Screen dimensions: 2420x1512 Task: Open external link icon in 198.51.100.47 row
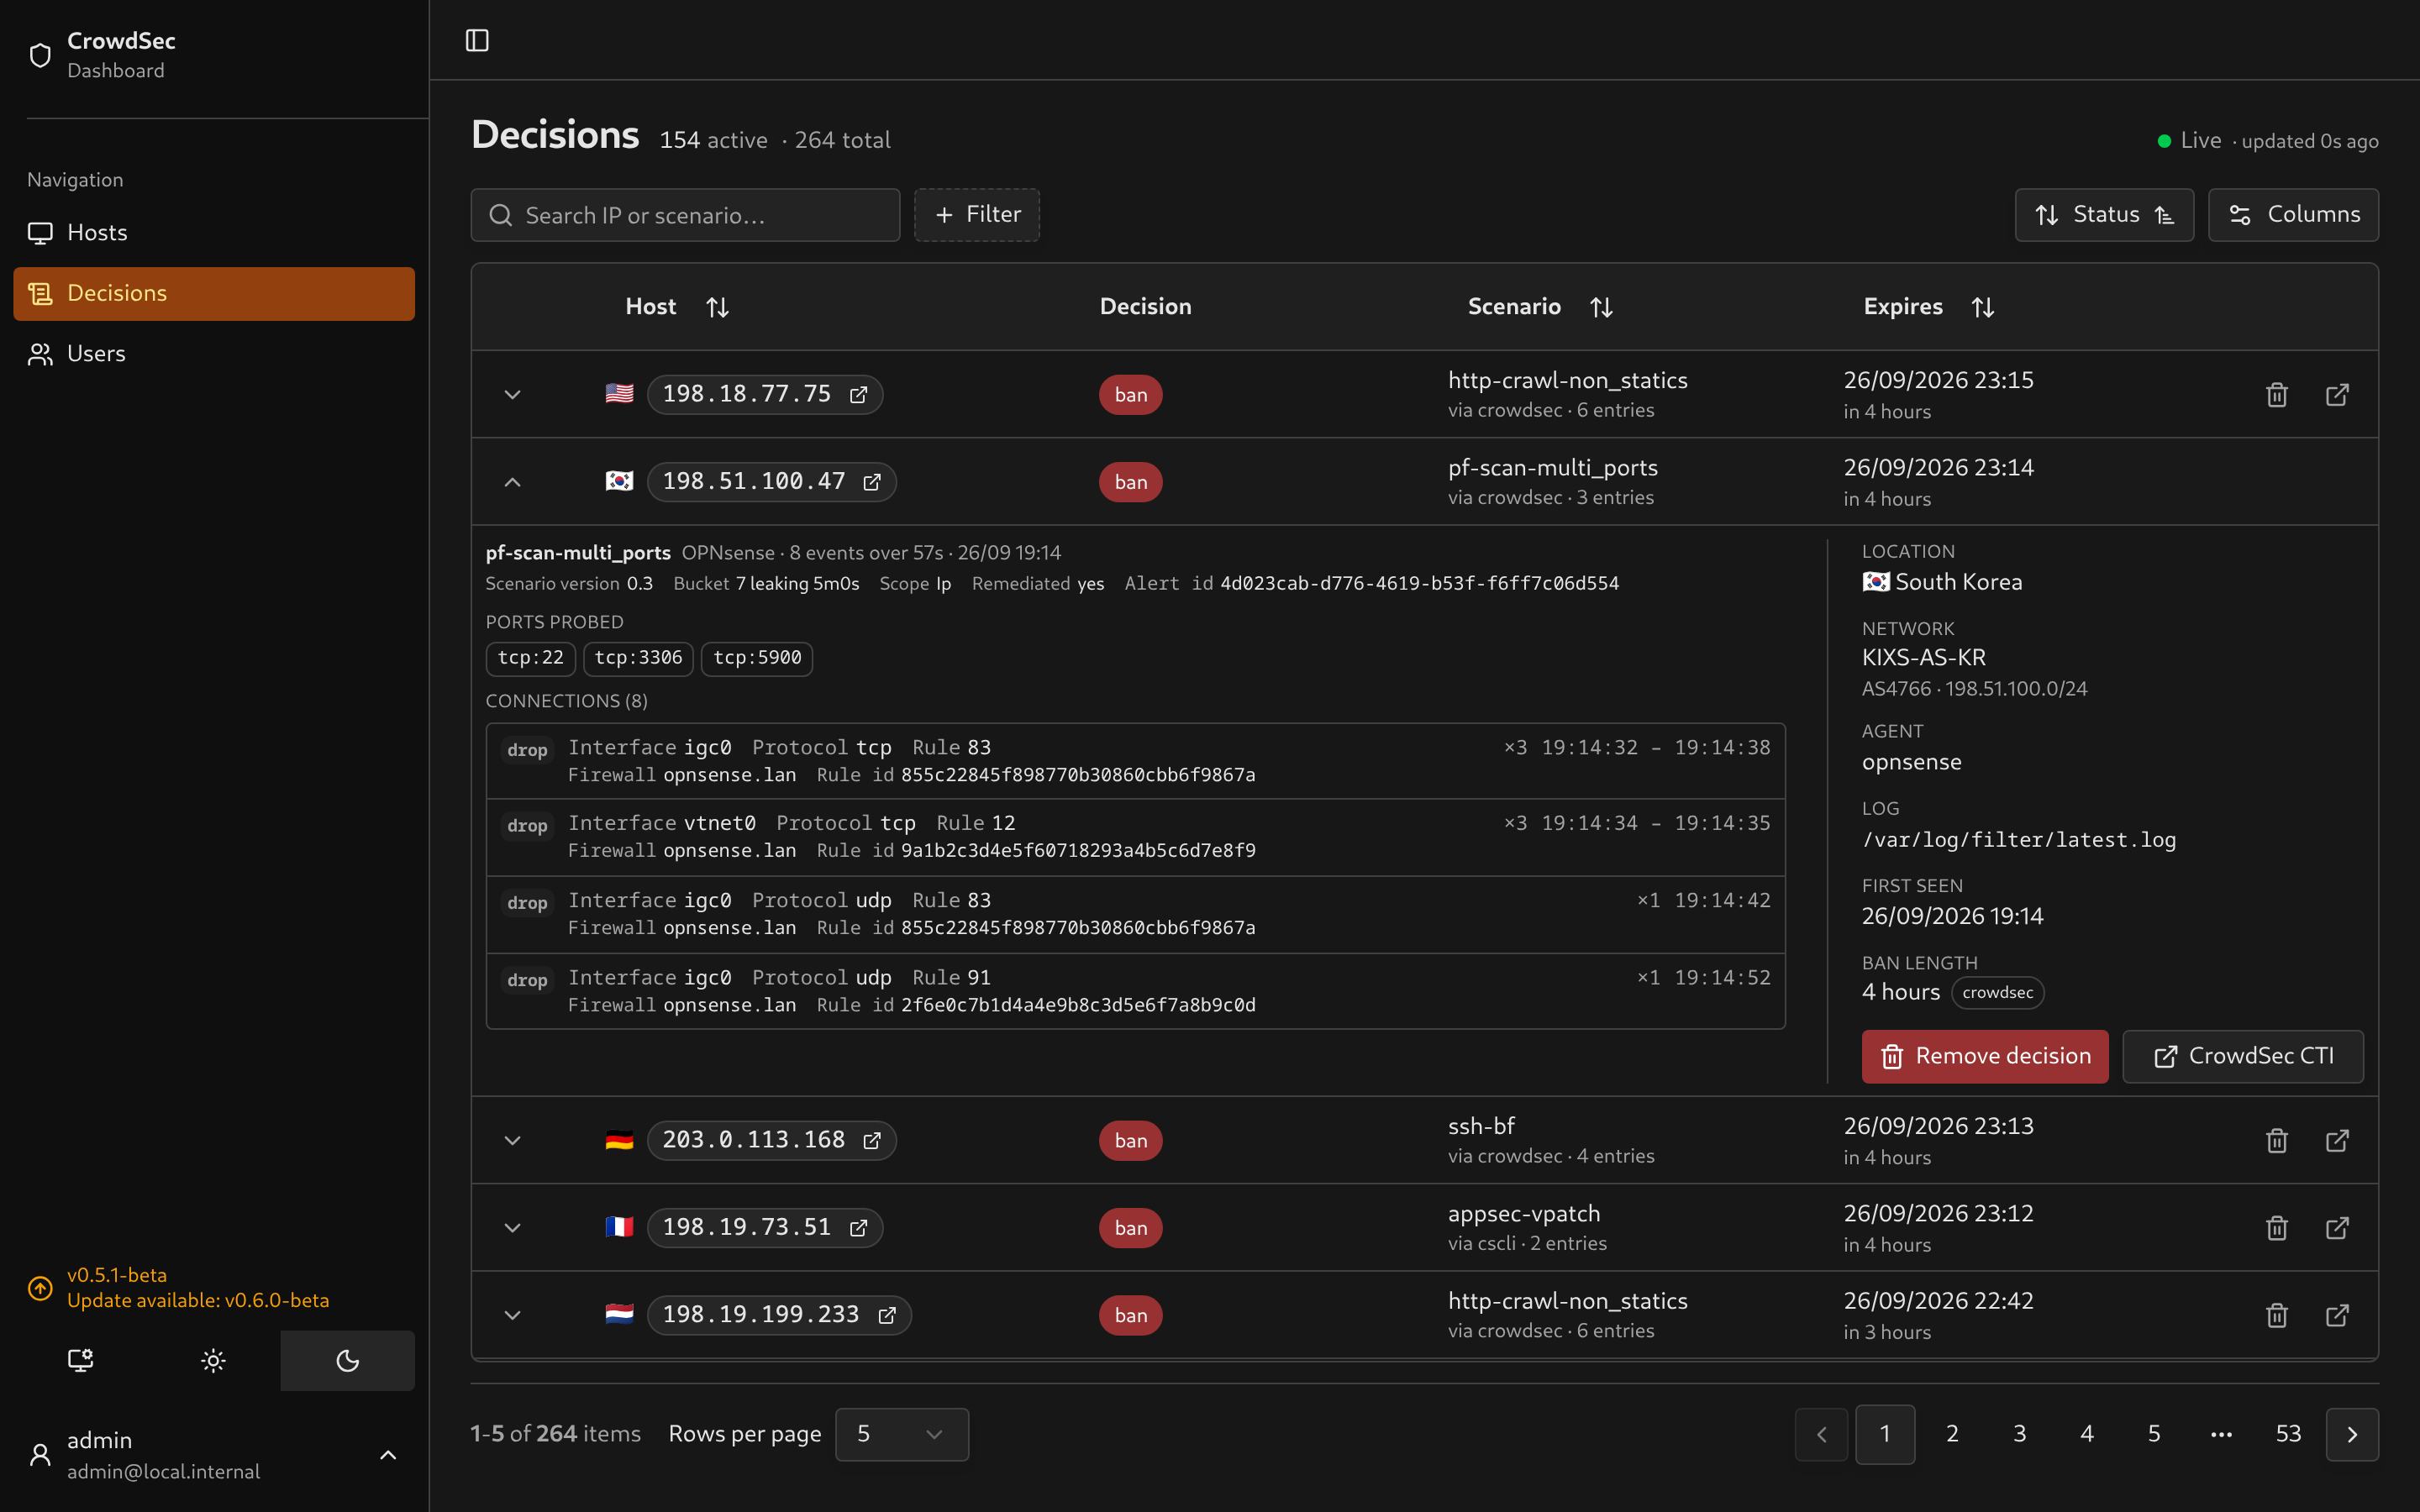[x=872, y=482]
